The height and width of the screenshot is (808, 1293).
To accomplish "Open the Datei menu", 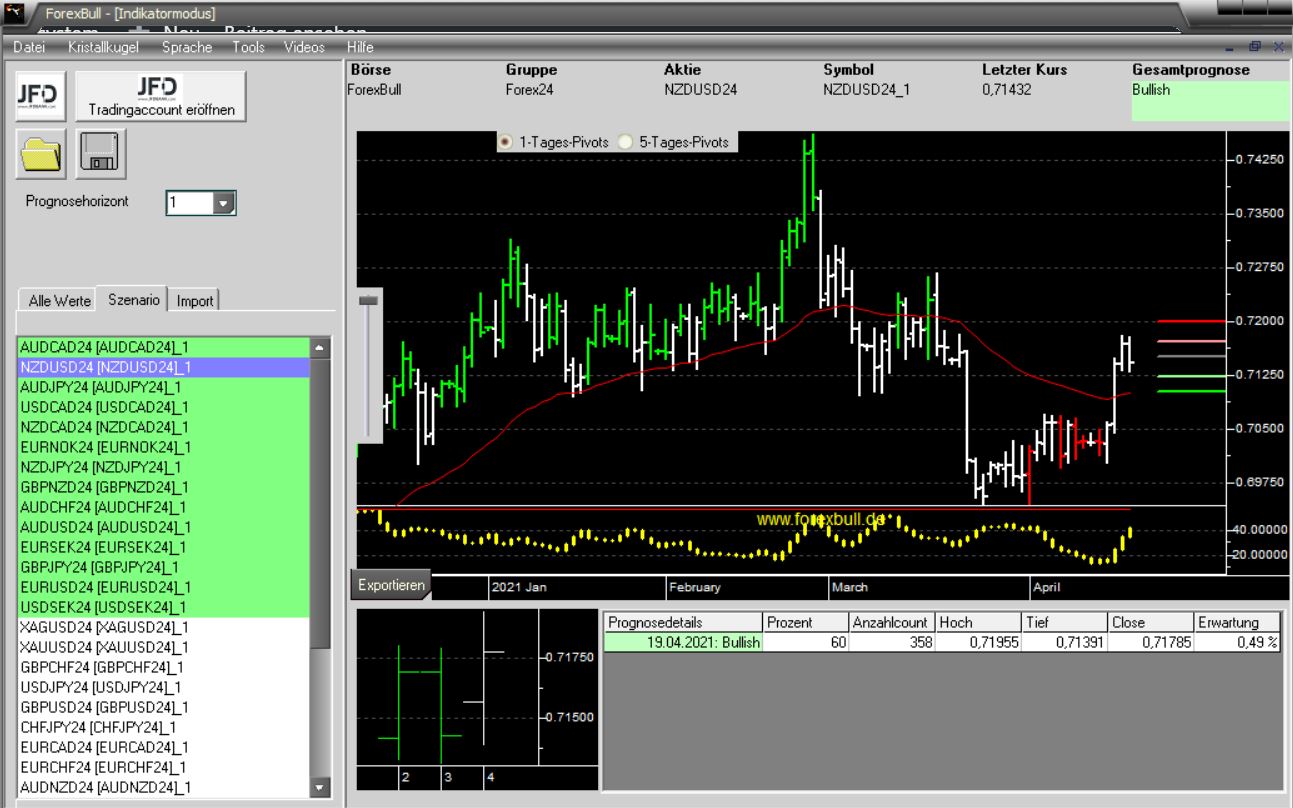I will point(29,47).
